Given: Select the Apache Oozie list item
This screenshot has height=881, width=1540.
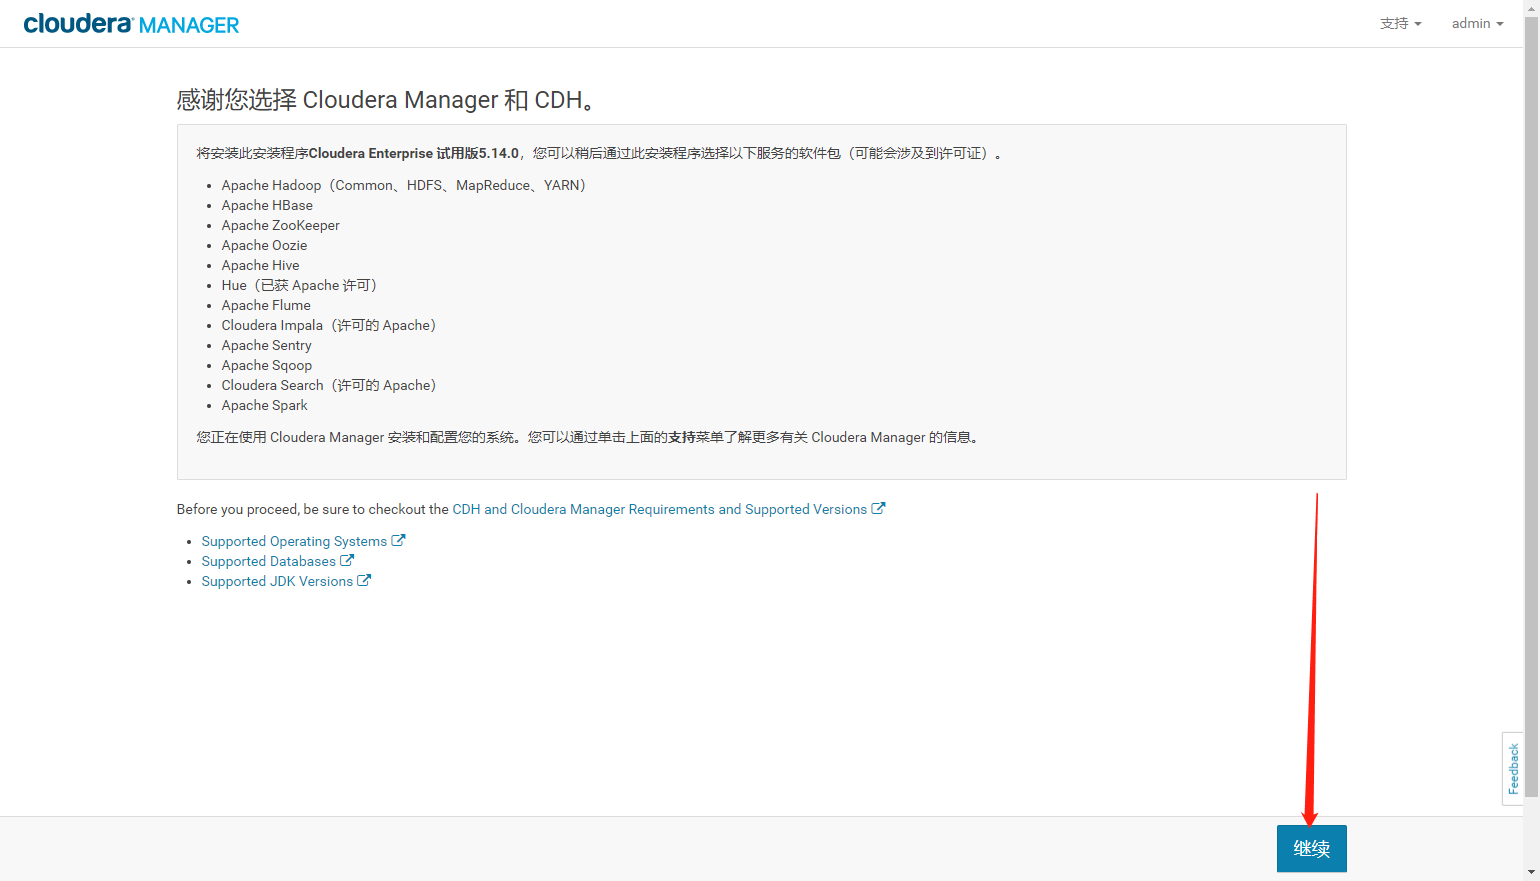Looking at the screenshot, I should coord(264,245).
